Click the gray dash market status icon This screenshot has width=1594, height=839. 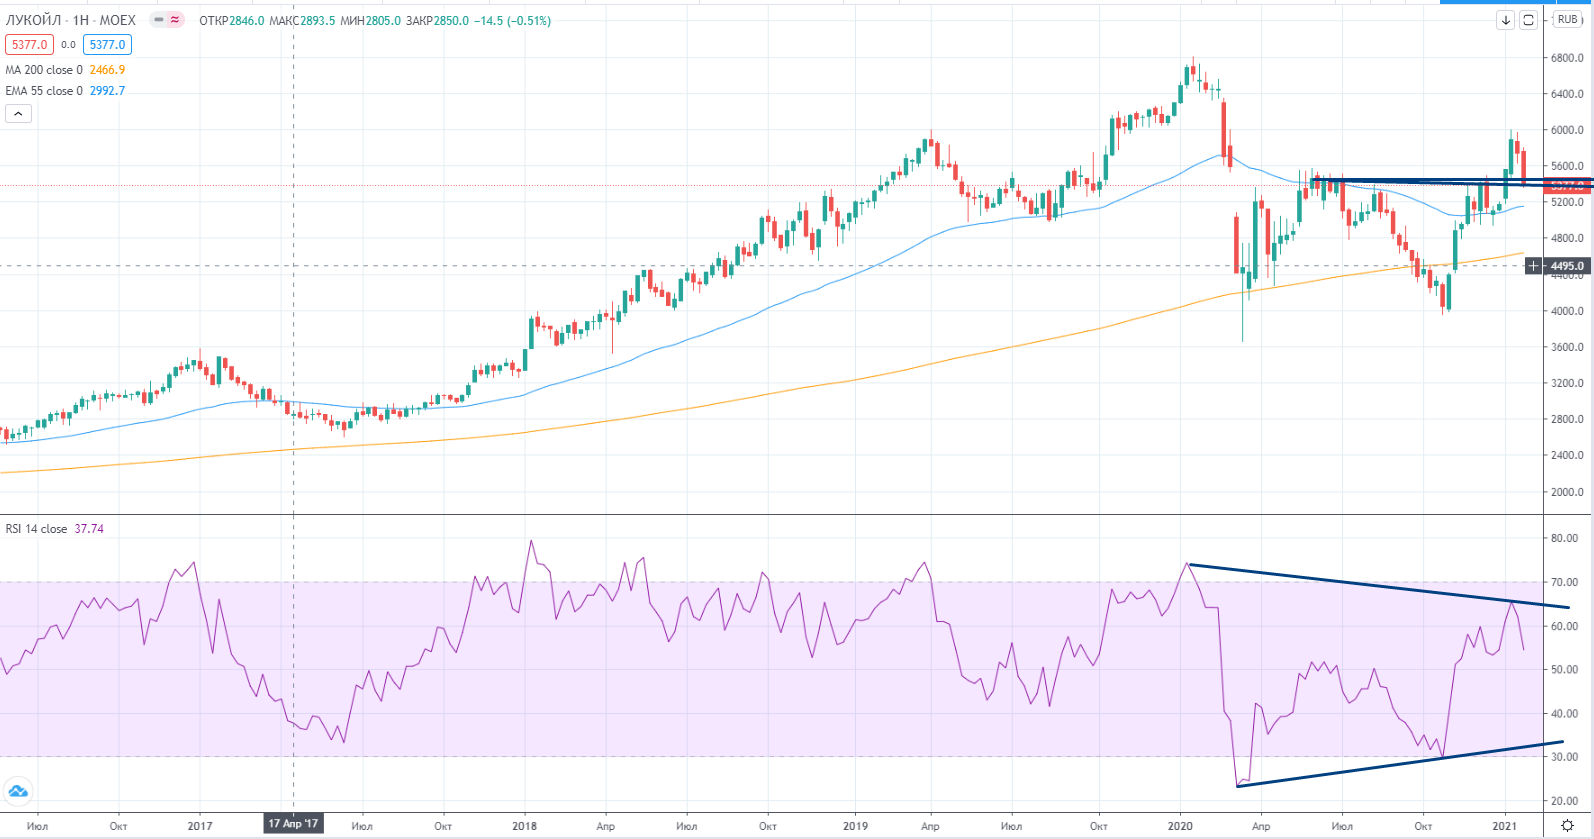pyautogui.click(x=159, y=20)
